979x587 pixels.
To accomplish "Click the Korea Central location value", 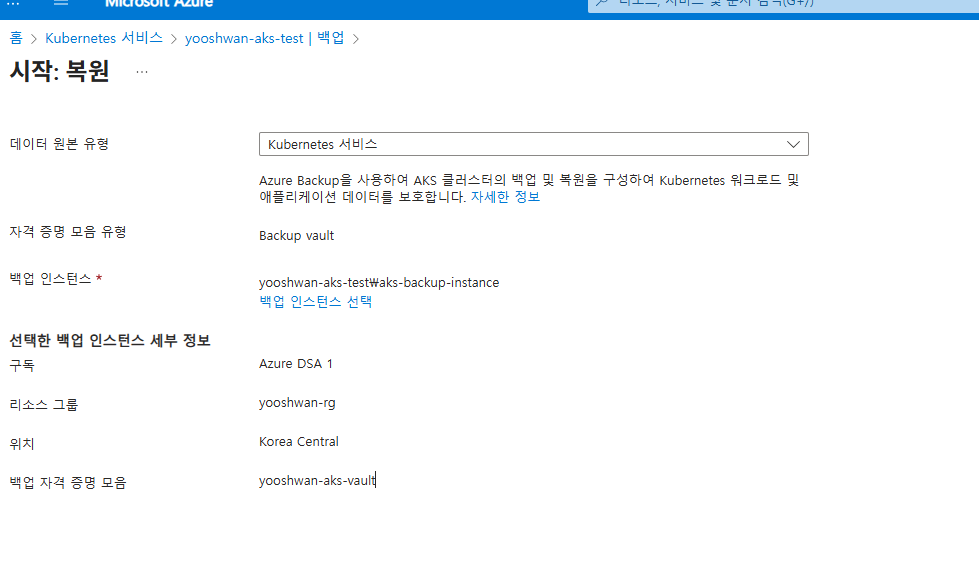I will pos(298,441).
